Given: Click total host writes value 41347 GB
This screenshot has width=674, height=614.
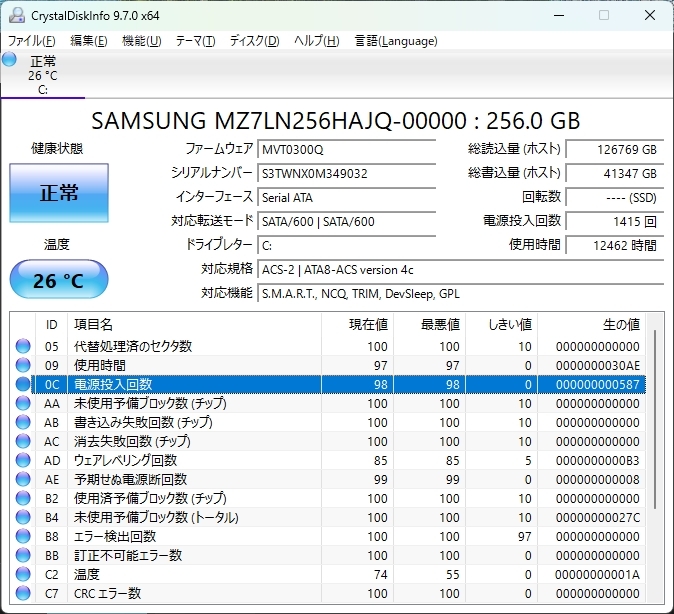Looking at the screenshot, I should 615,173.
